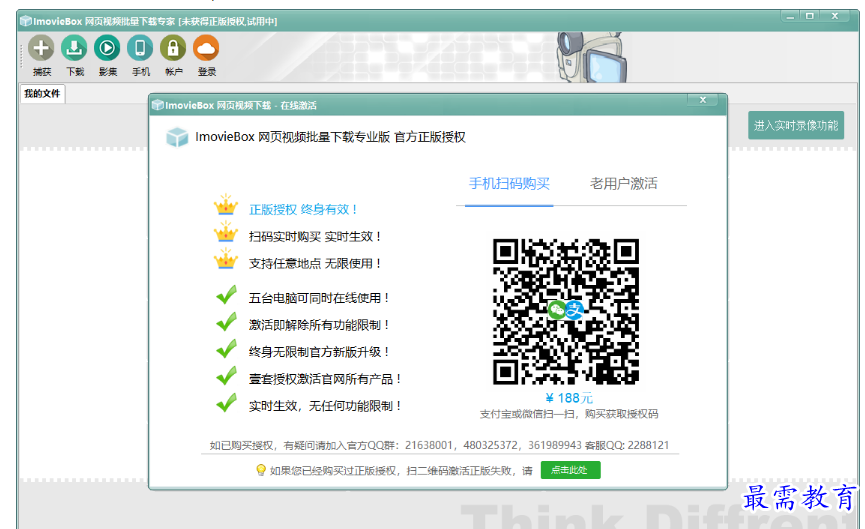Click the 扫码实时购买 实时生效 line
The image size is (865, 529).
tap(315, 237)
